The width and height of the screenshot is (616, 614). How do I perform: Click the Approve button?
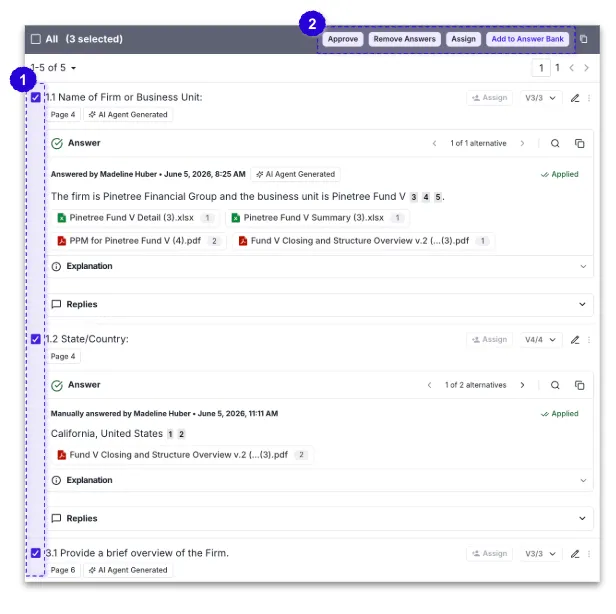click(343, 39)
